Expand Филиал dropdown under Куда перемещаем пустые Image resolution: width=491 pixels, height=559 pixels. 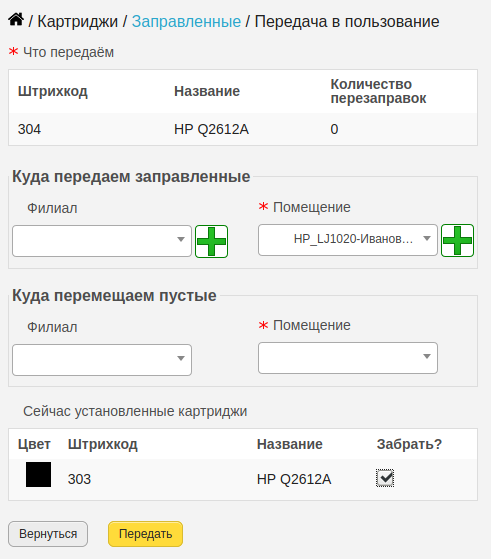(102, 360)
